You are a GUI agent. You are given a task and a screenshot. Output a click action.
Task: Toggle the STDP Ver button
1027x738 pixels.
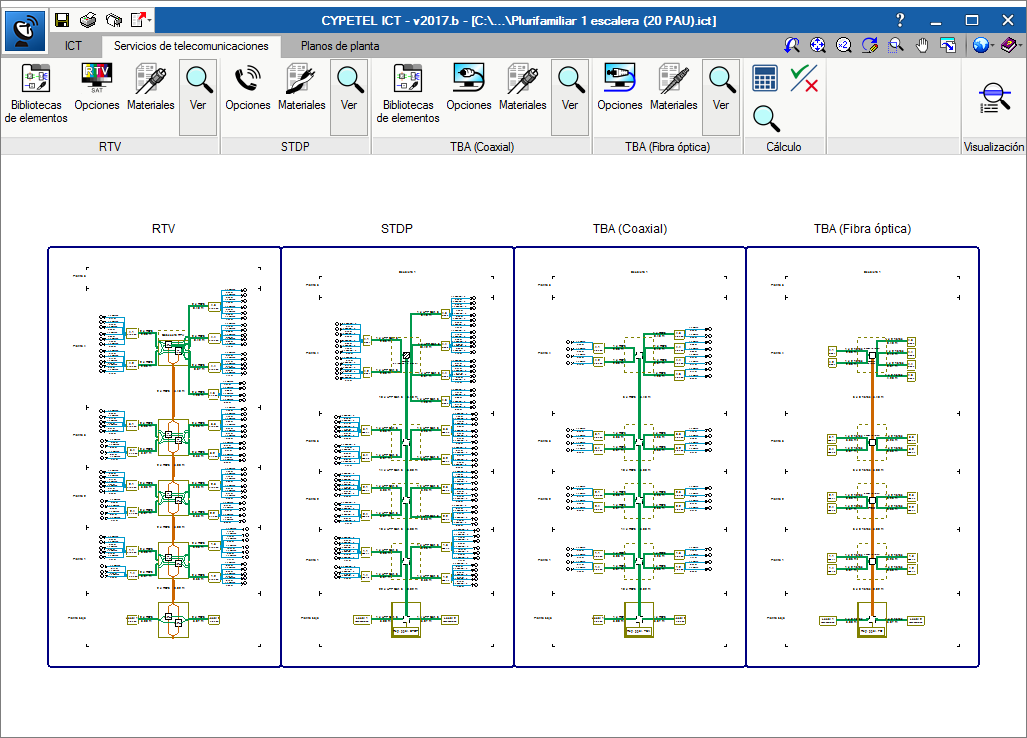pyautogui.click(x=349, y=97)
